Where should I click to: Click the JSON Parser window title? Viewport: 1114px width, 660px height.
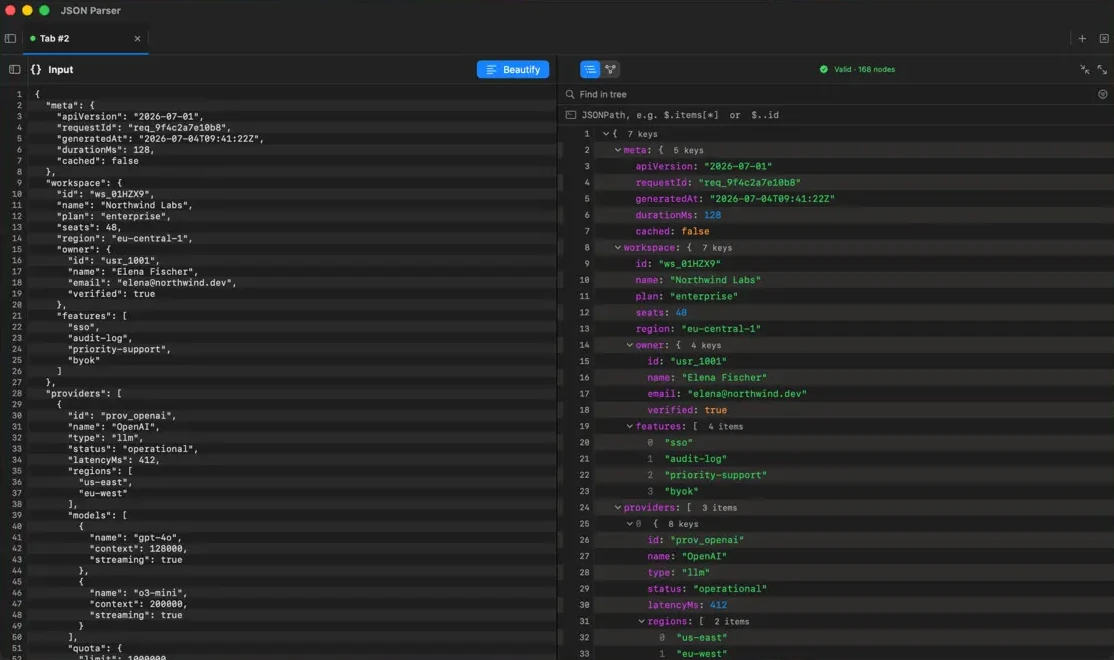coord(90,11)
